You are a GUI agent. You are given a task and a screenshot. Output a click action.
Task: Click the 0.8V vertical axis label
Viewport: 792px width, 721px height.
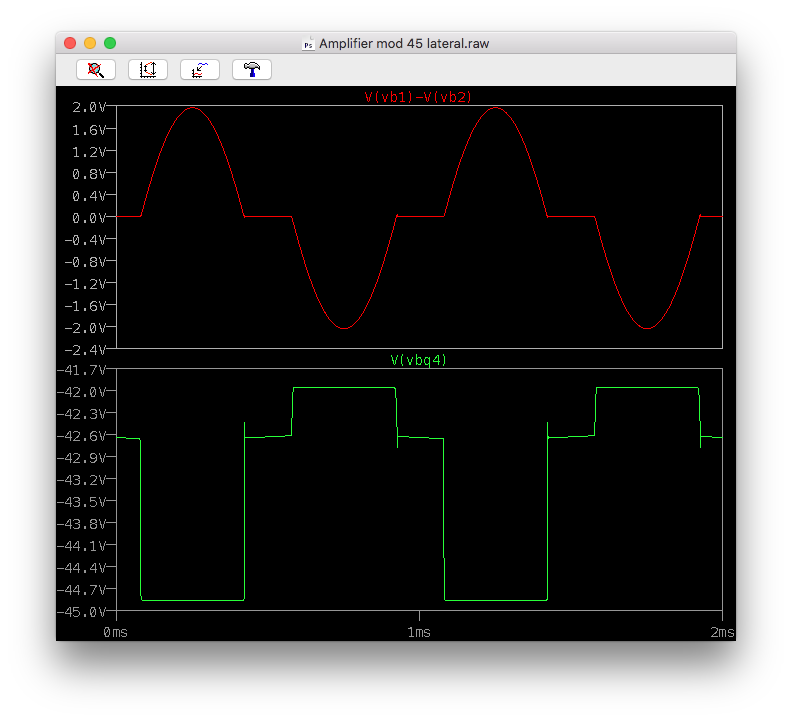point(89,174)
